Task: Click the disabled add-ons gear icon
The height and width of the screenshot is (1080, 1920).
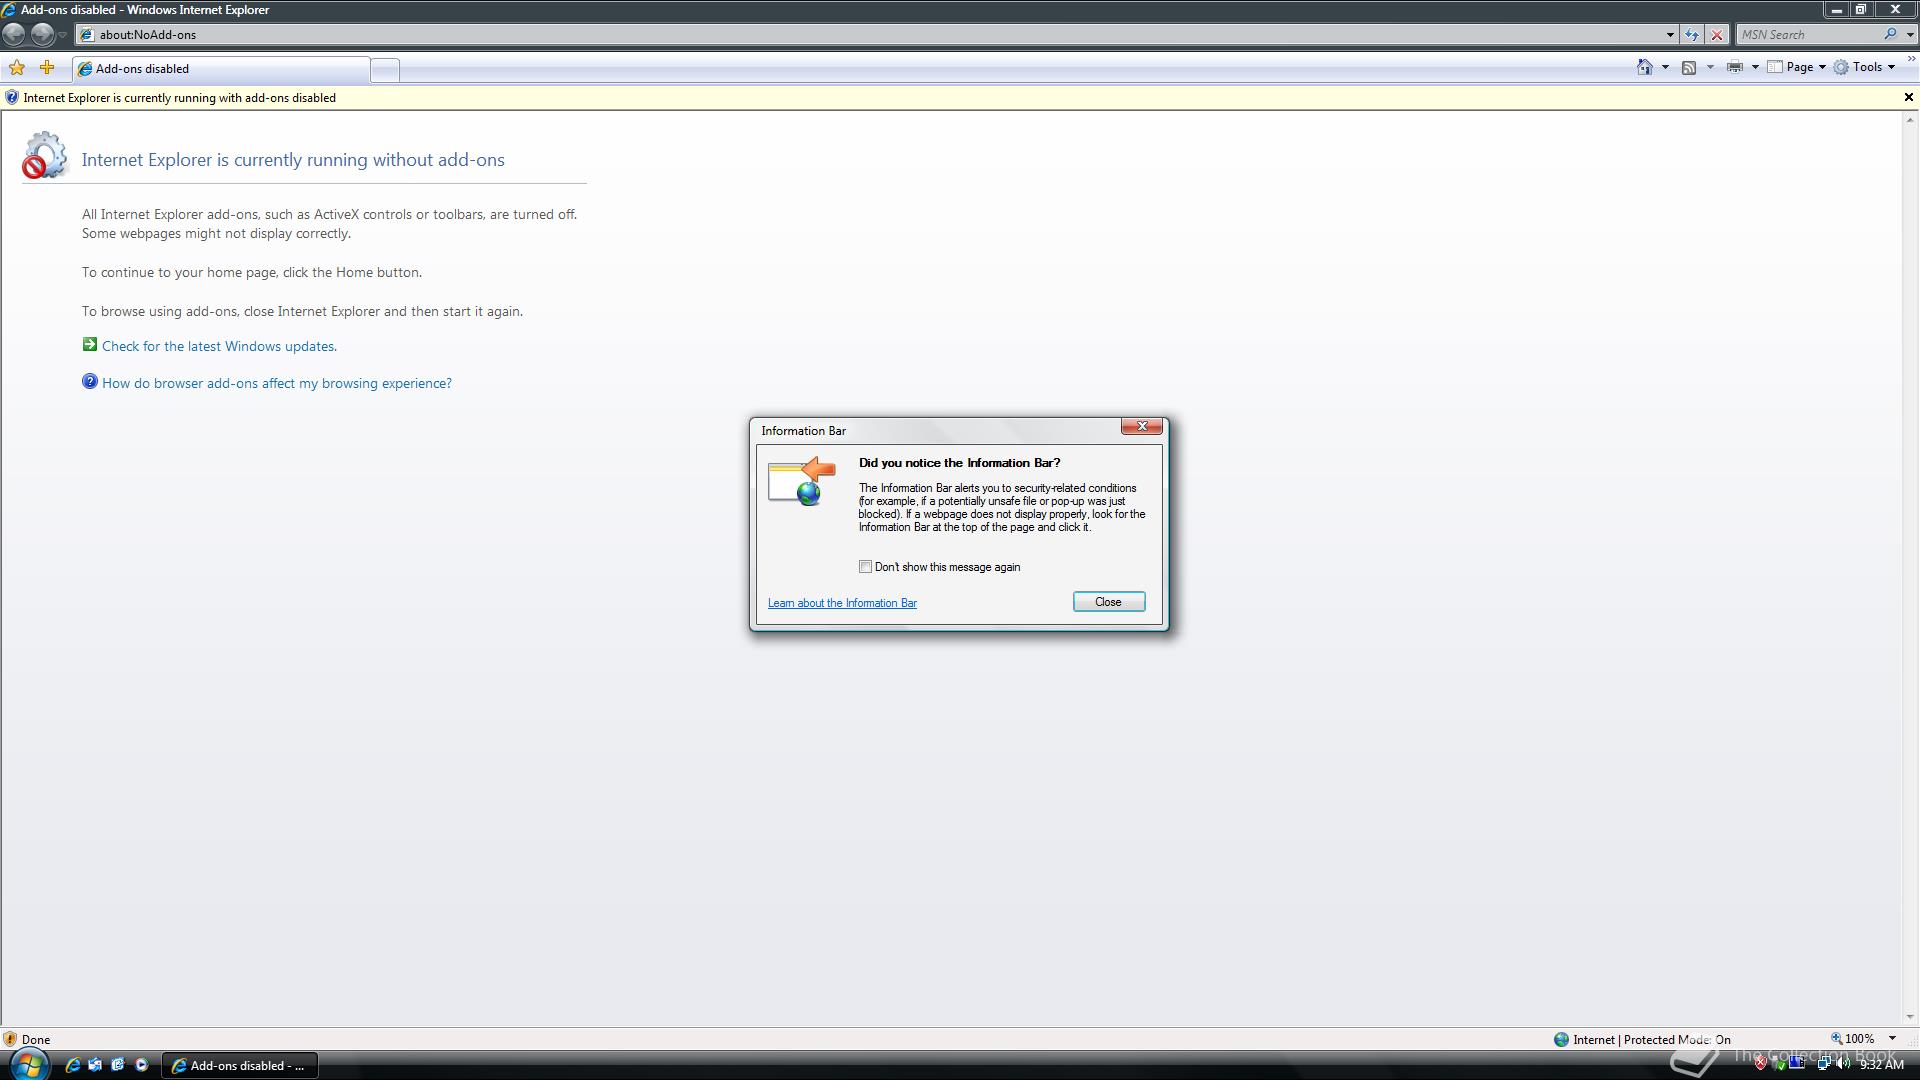Action: (44, 155)
